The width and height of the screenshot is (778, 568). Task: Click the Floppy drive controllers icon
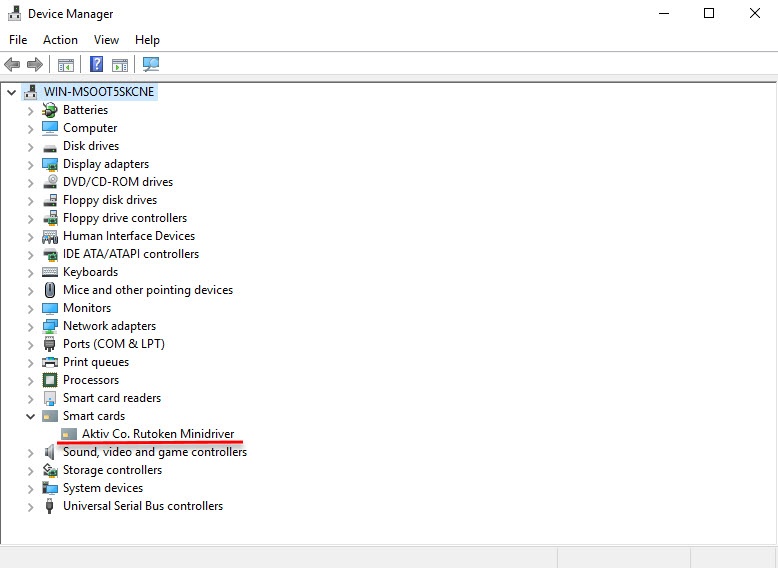click(50, 218)
